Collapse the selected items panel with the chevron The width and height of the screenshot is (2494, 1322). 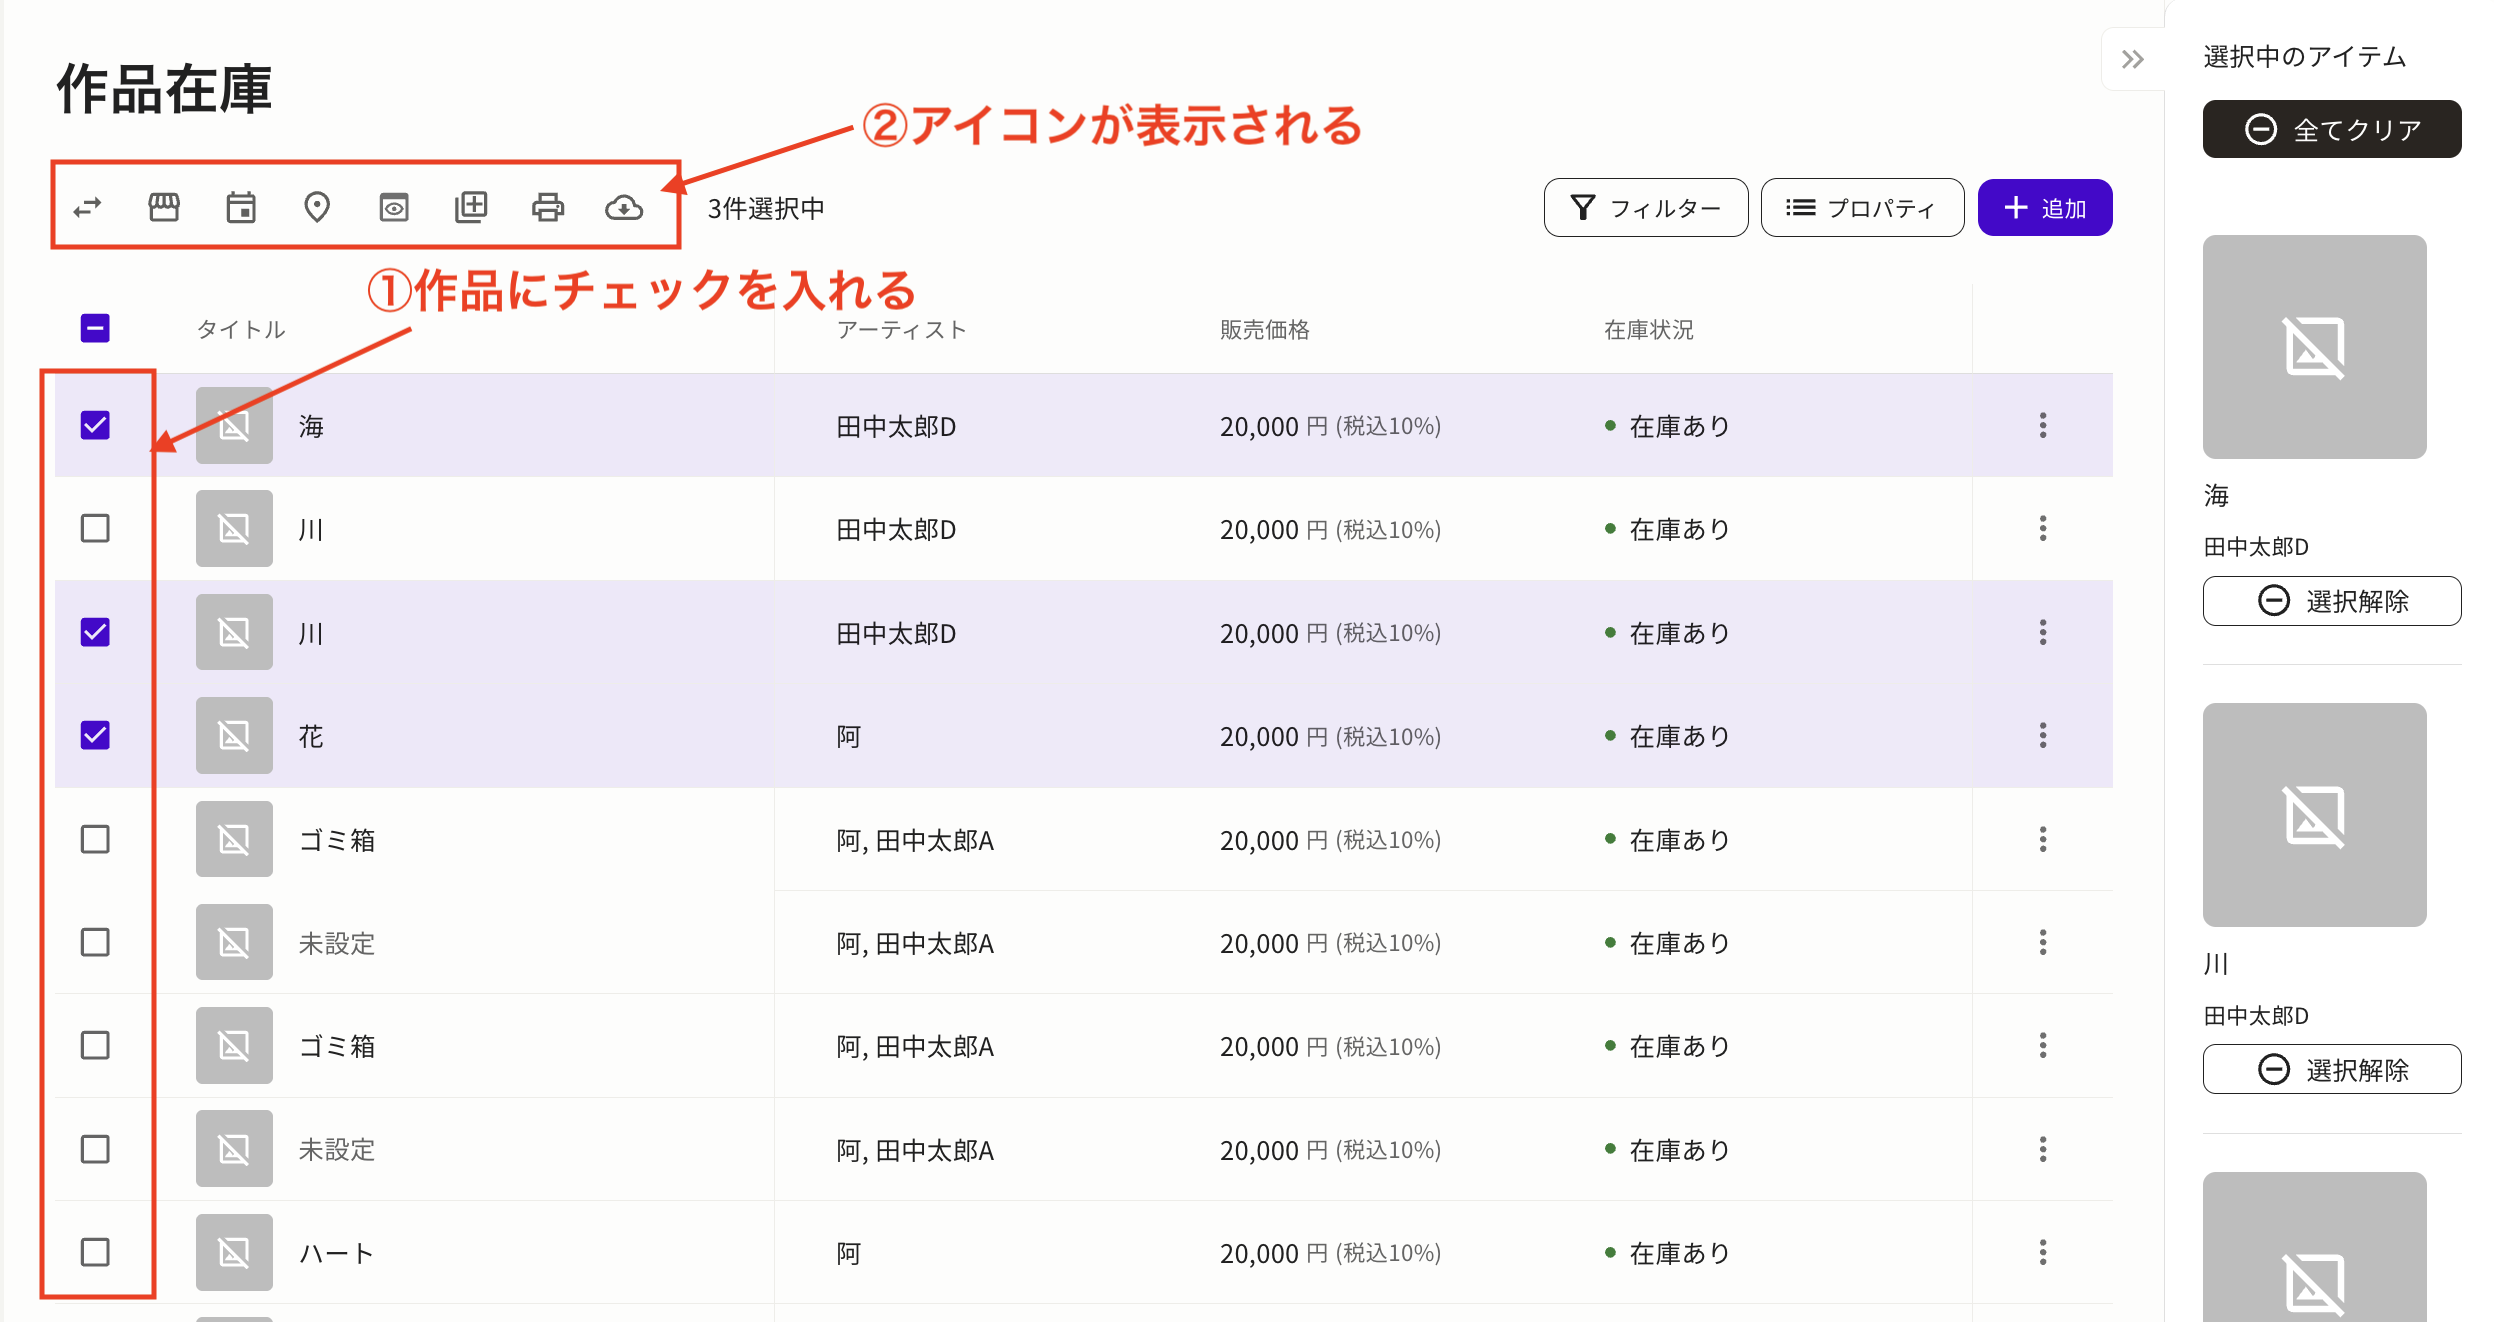click(2132, 60)
